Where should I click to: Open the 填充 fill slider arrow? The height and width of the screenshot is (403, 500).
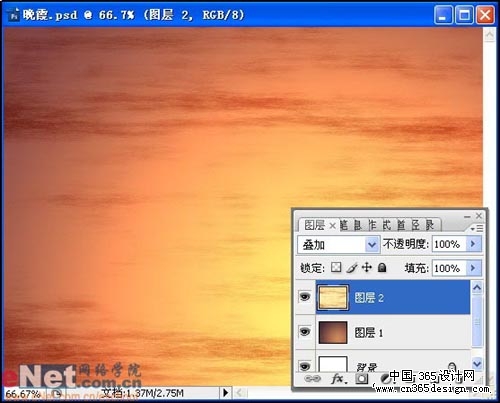click(473, 268)
